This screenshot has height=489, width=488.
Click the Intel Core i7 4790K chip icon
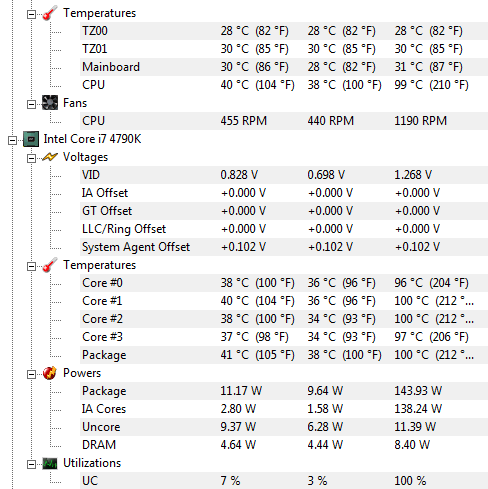pos(31,139)
